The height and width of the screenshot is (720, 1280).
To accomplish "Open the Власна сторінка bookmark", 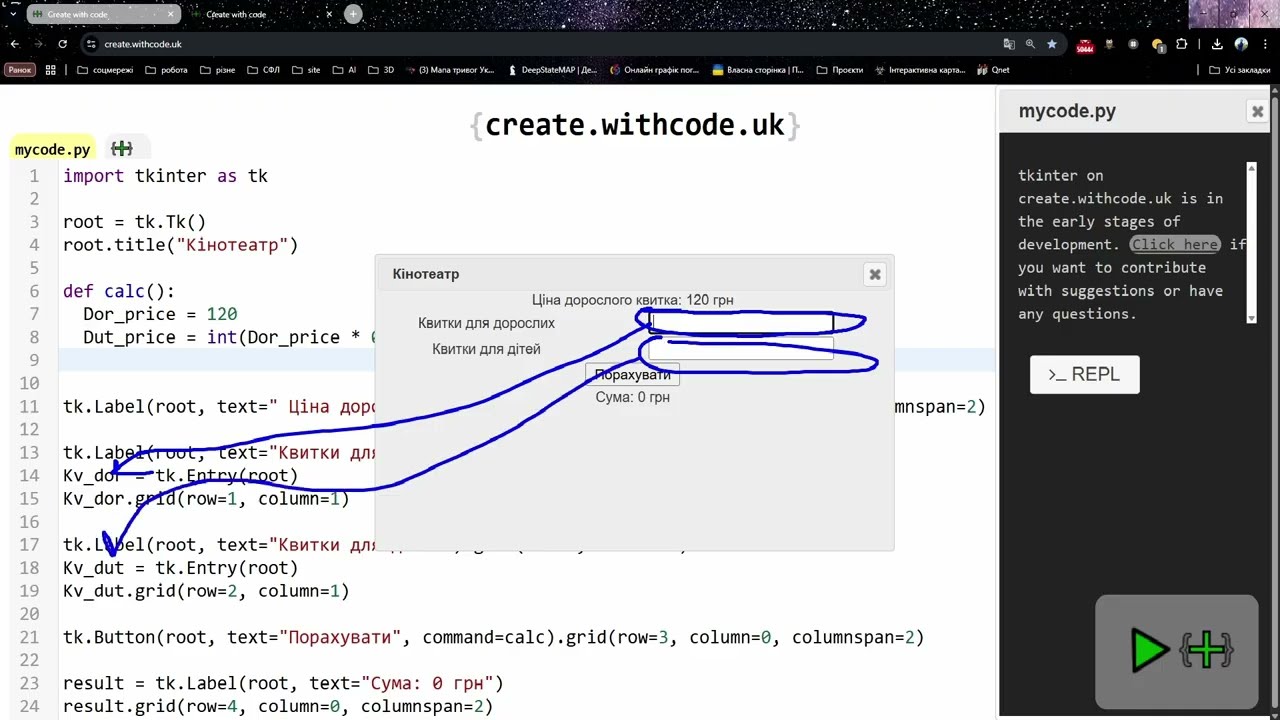I will pos(757,70).
